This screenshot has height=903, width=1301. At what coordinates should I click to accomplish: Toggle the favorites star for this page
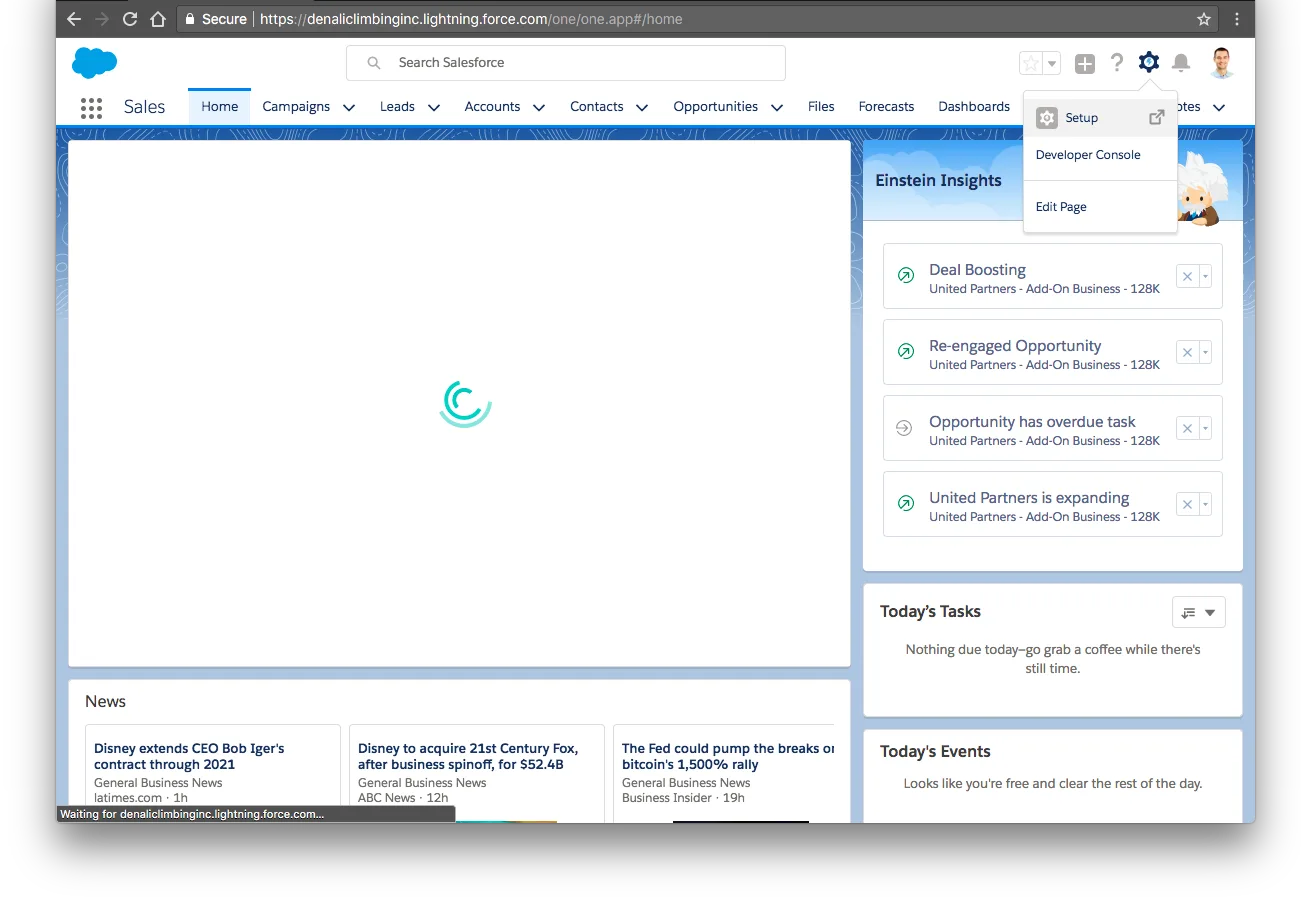1029,62
